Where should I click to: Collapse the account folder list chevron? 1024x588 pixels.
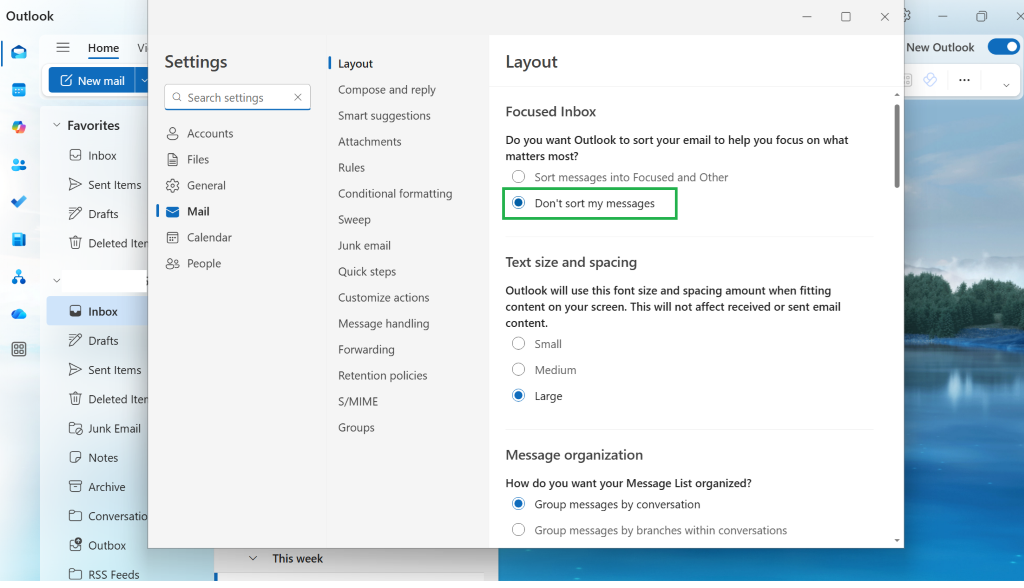[x=57, y=280]
